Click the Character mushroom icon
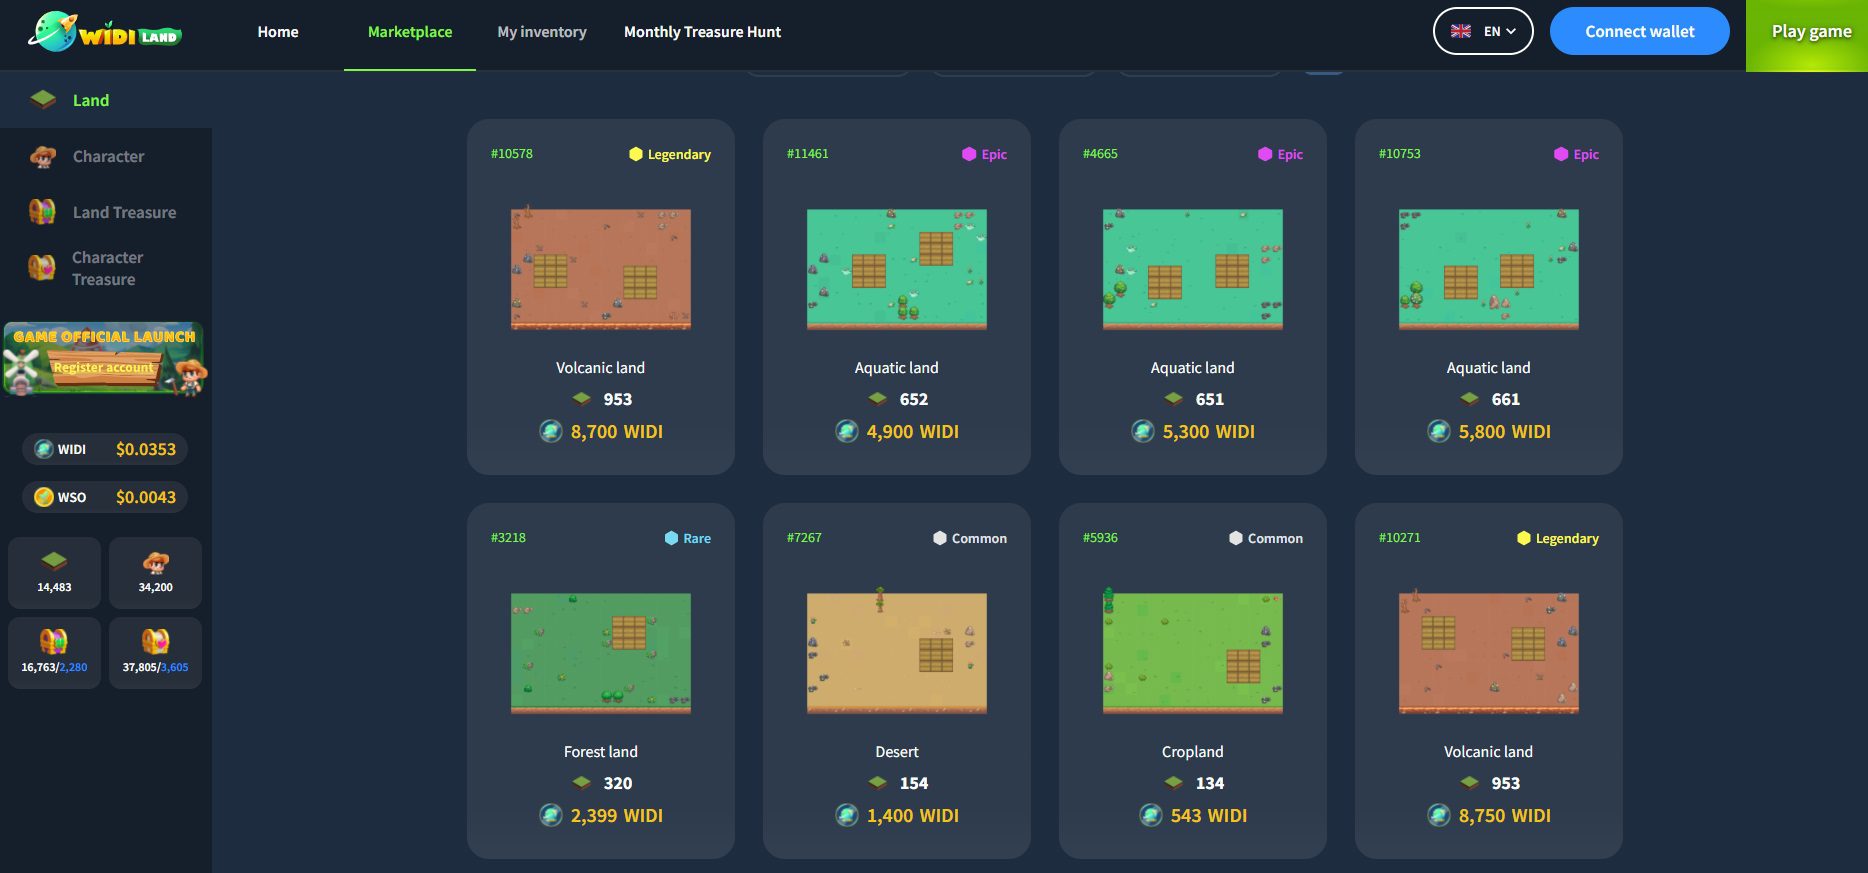 click(x=43, y=156)
